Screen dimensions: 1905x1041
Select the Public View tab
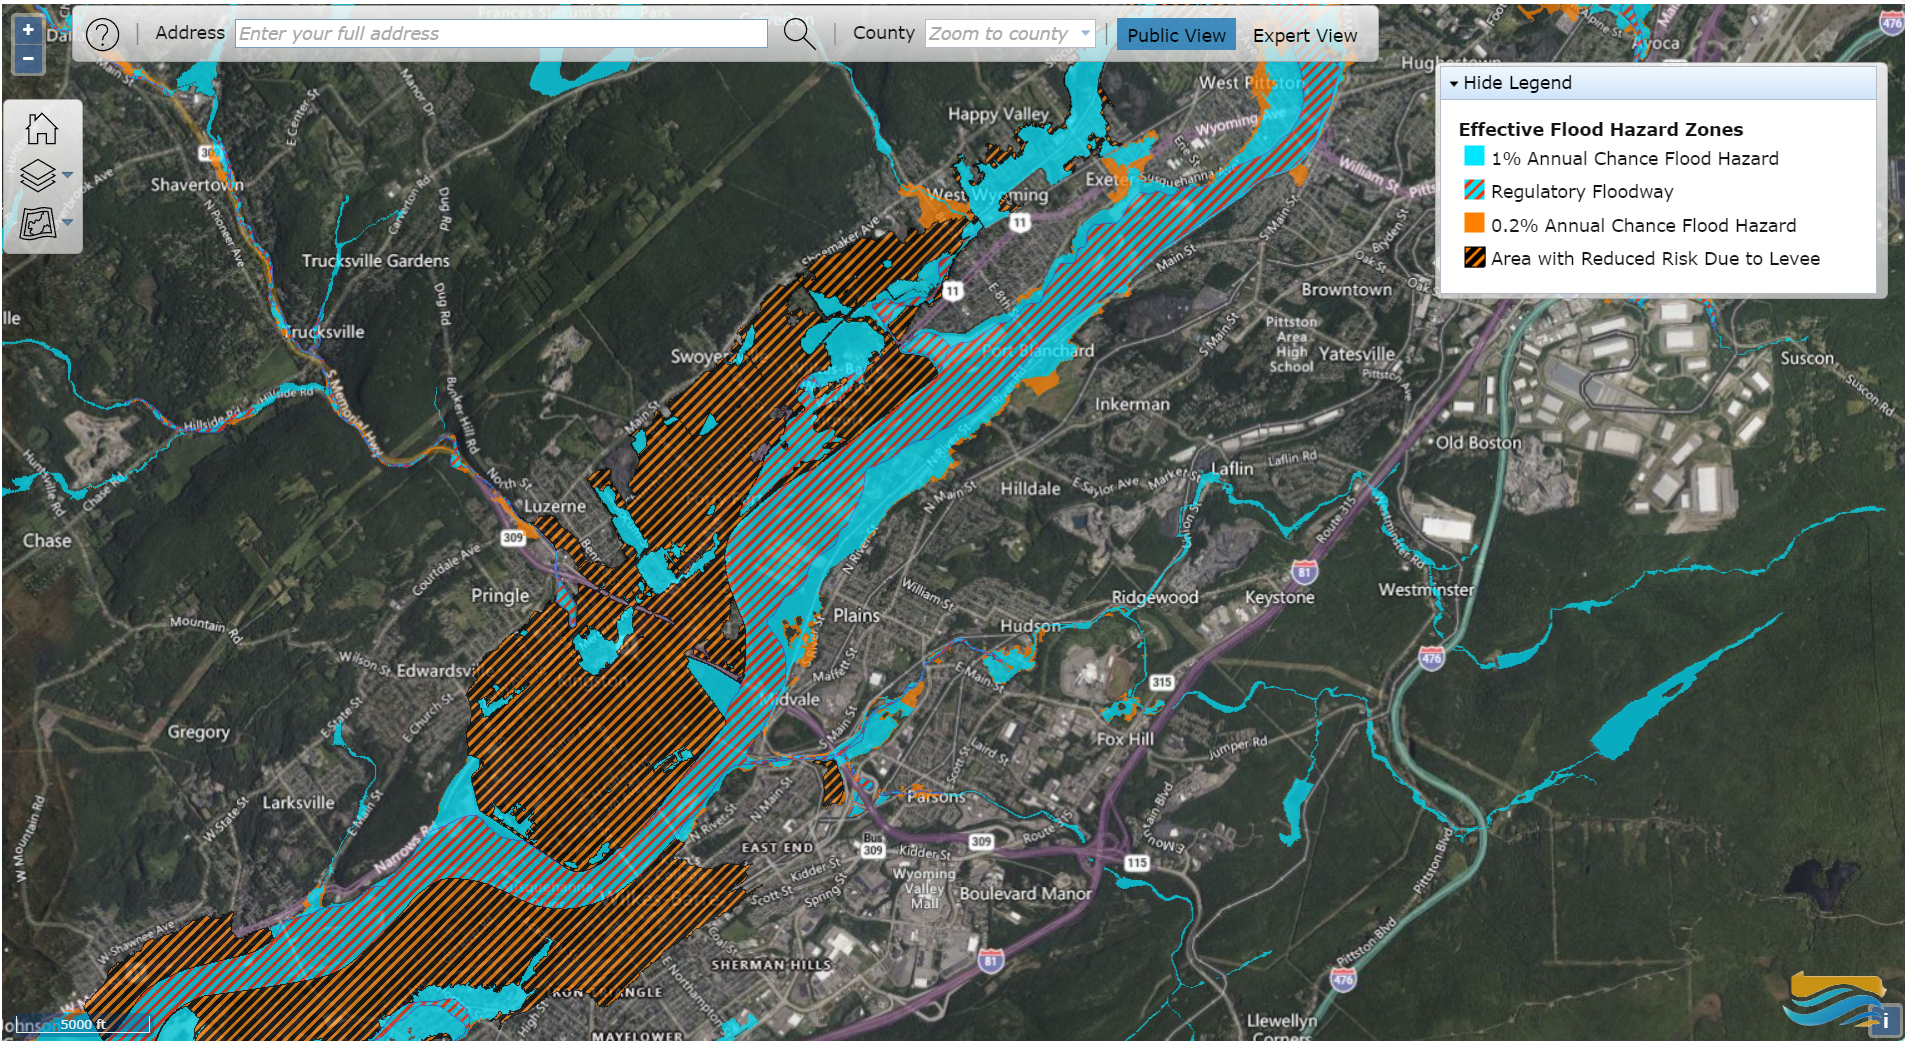[1176, 34]
